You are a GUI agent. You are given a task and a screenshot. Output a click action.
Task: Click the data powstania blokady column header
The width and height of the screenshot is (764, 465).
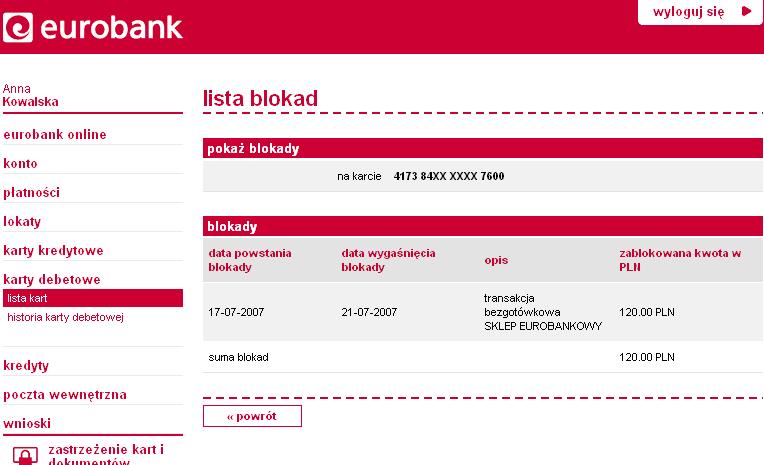pyautogui.click(x=250, y=260)
